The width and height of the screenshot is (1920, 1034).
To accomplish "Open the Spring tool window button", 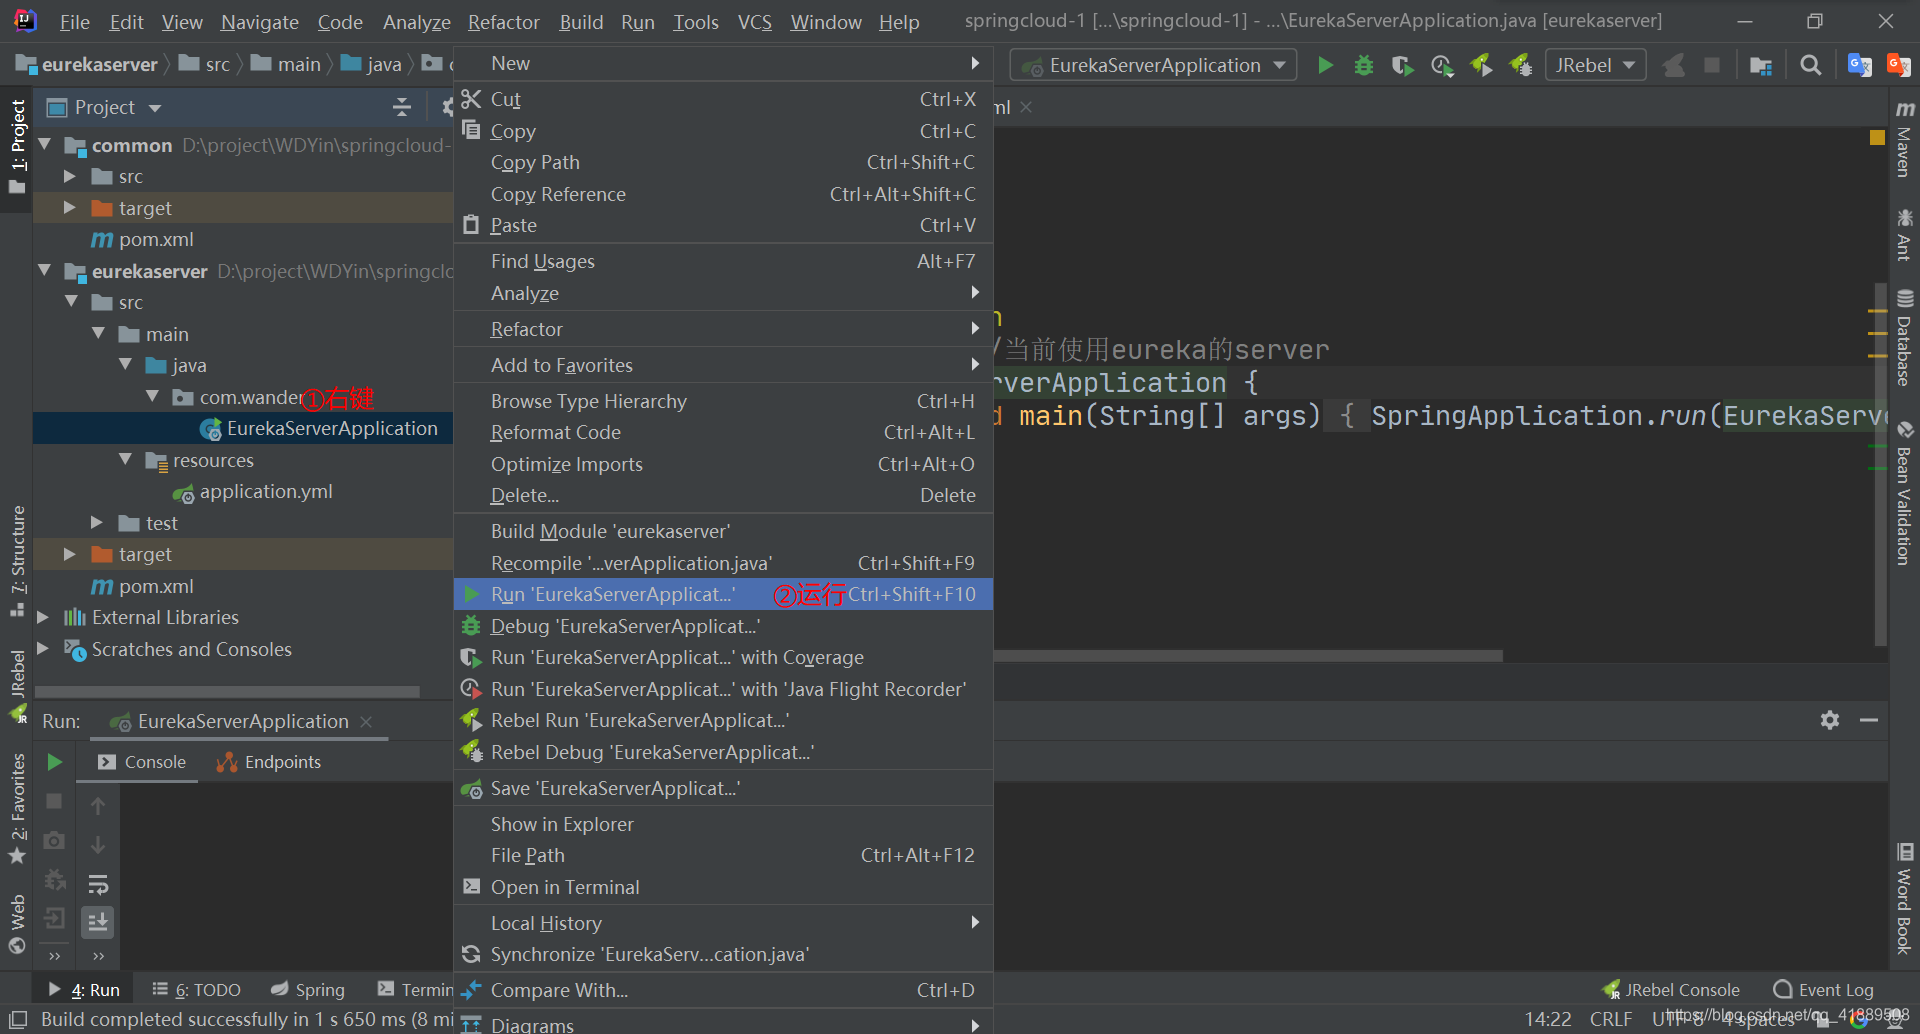I will [x=308, y=990].
